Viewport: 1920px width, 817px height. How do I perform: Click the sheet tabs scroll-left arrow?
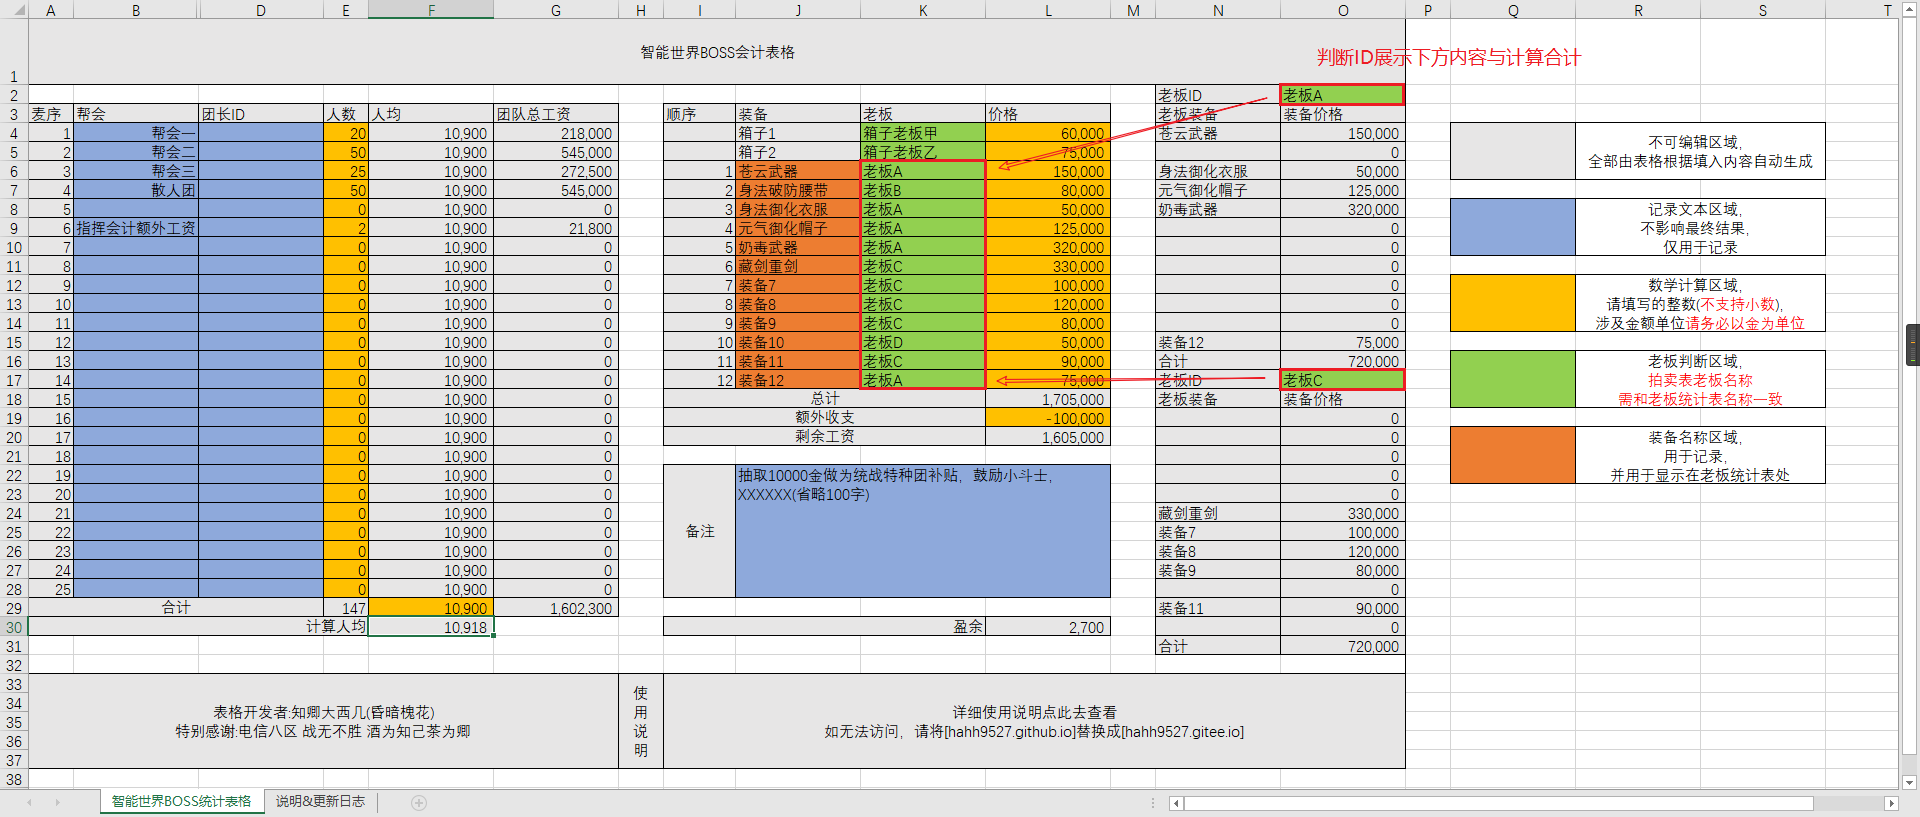click(x=29, y=803)
